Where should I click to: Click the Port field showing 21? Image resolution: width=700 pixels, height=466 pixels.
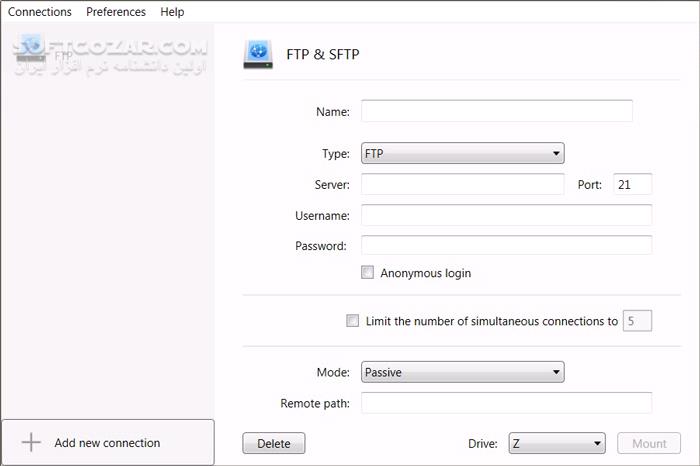(x=633, y=184)
